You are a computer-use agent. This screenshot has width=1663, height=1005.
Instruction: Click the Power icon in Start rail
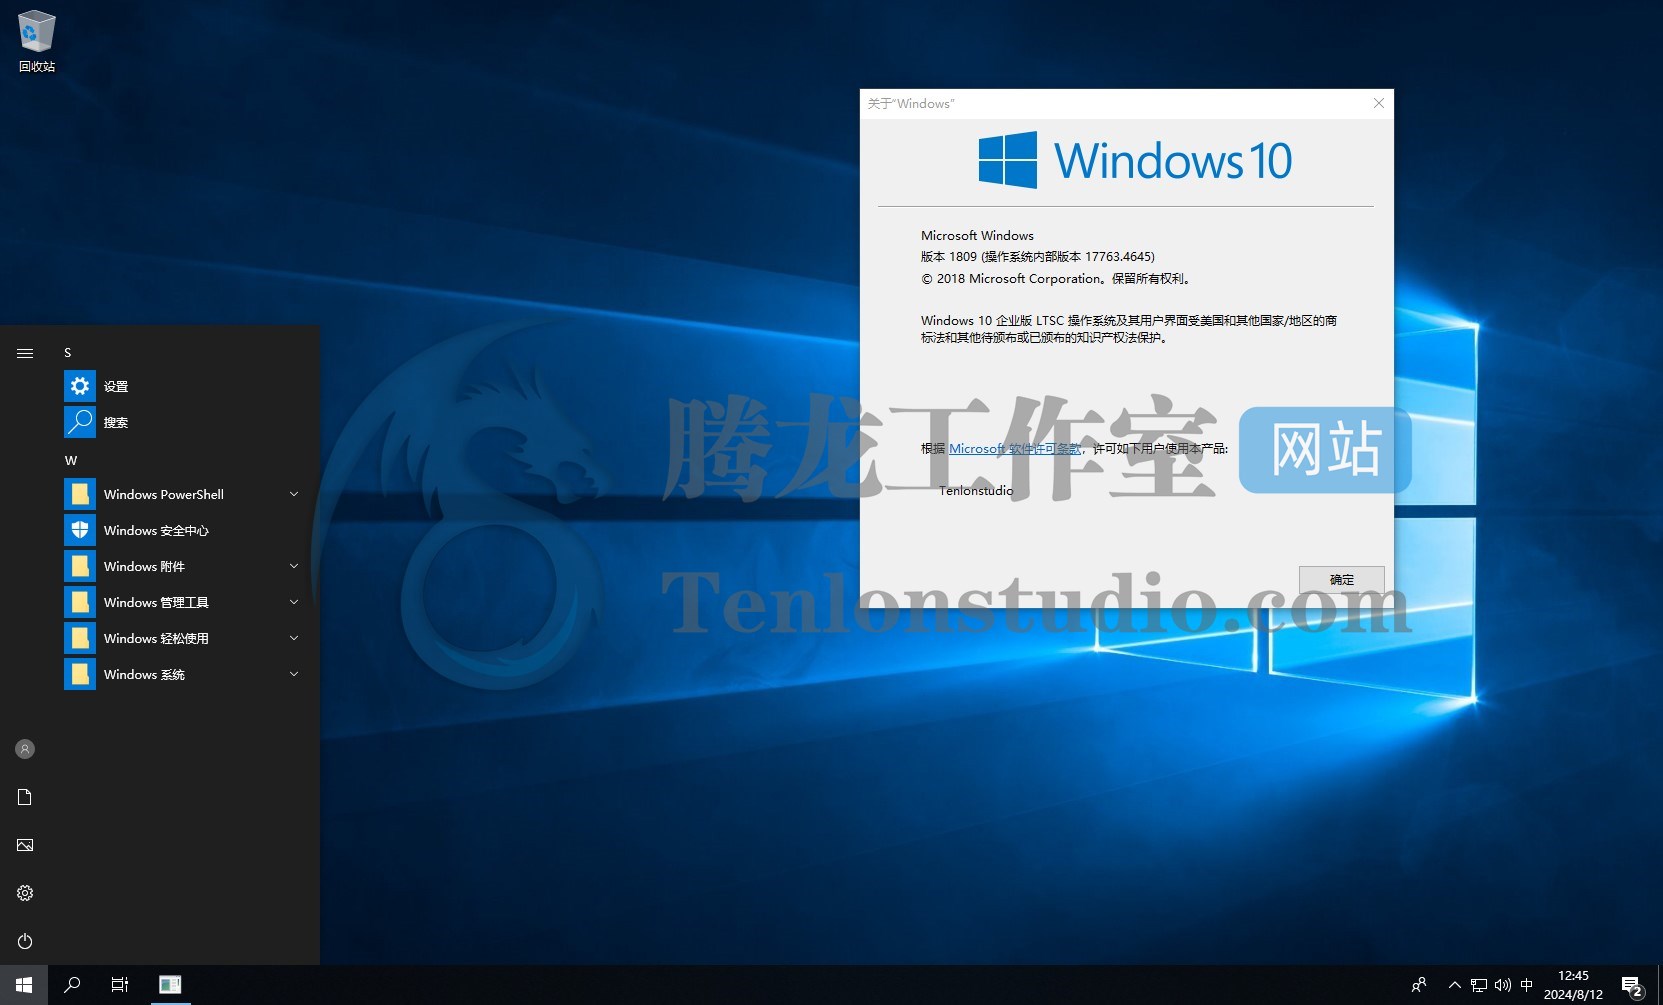(x=25, y=941)
